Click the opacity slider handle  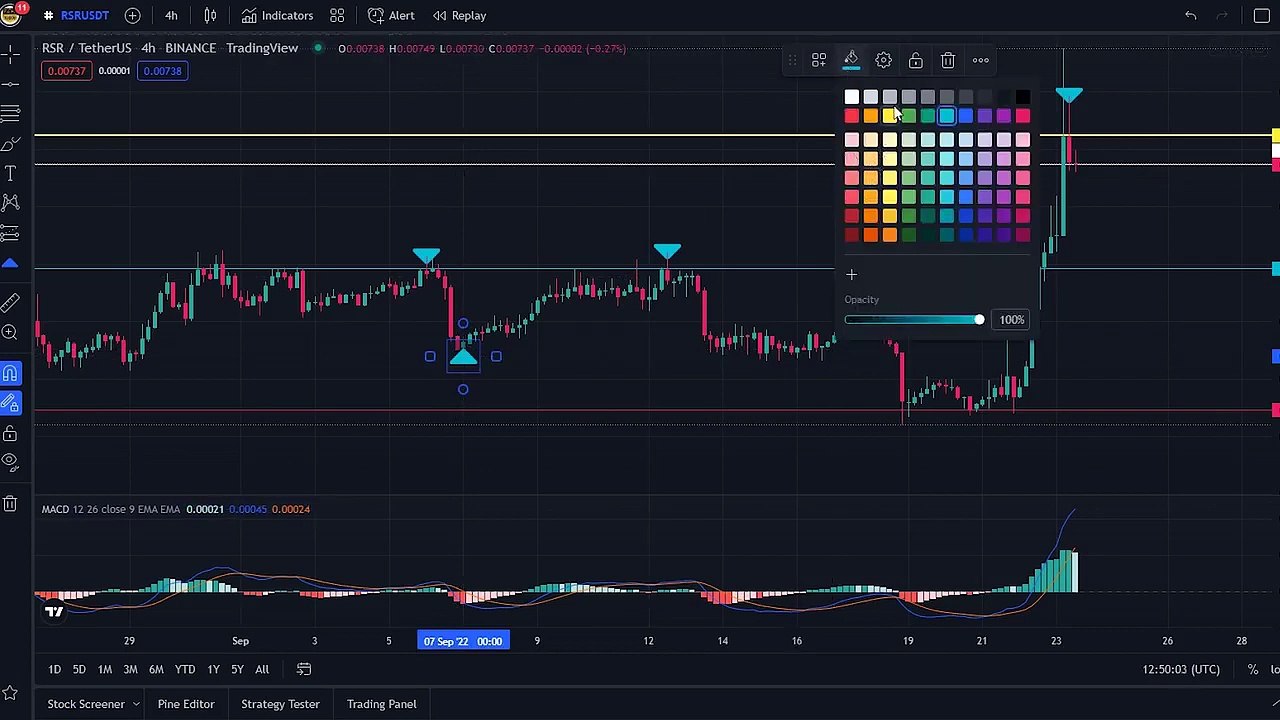[979, 319]
